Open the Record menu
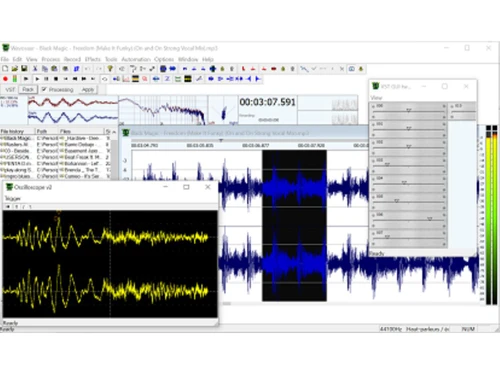The height and width of the screenshot is (375, 500). click(x=72, y=59)
